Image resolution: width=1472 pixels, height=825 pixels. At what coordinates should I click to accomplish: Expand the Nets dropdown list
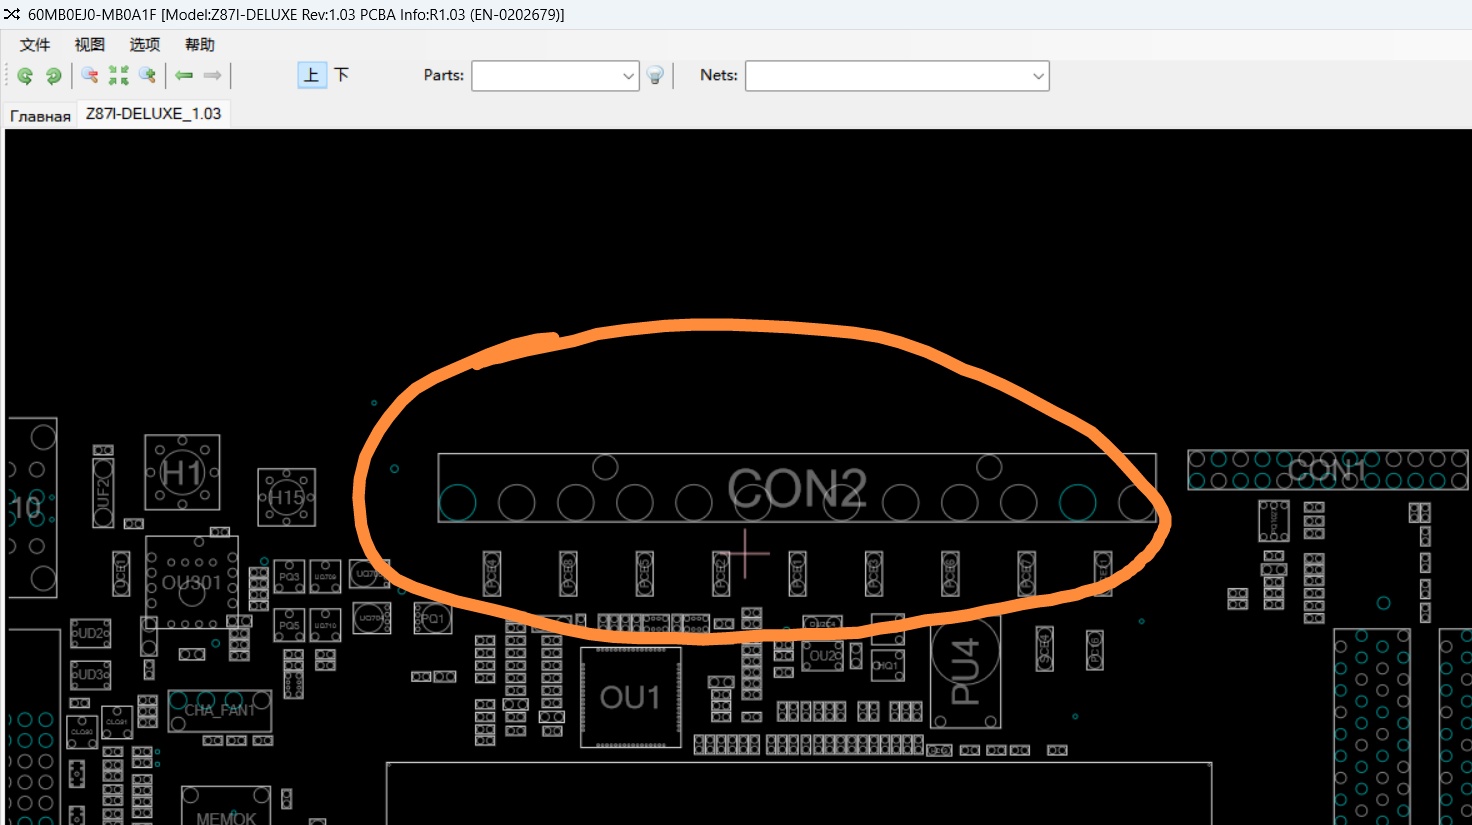(x=1038, y=76)
